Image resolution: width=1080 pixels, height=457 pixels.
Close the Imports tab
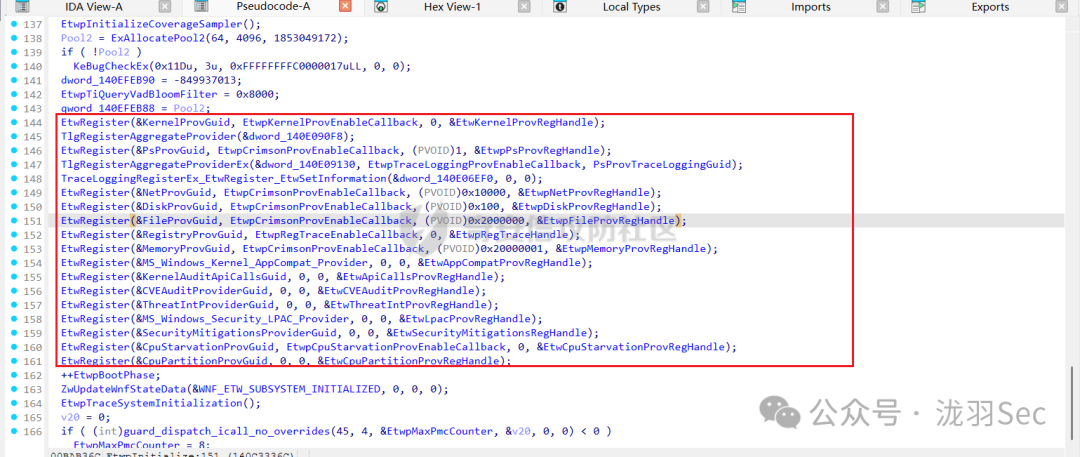coord(881,7)
